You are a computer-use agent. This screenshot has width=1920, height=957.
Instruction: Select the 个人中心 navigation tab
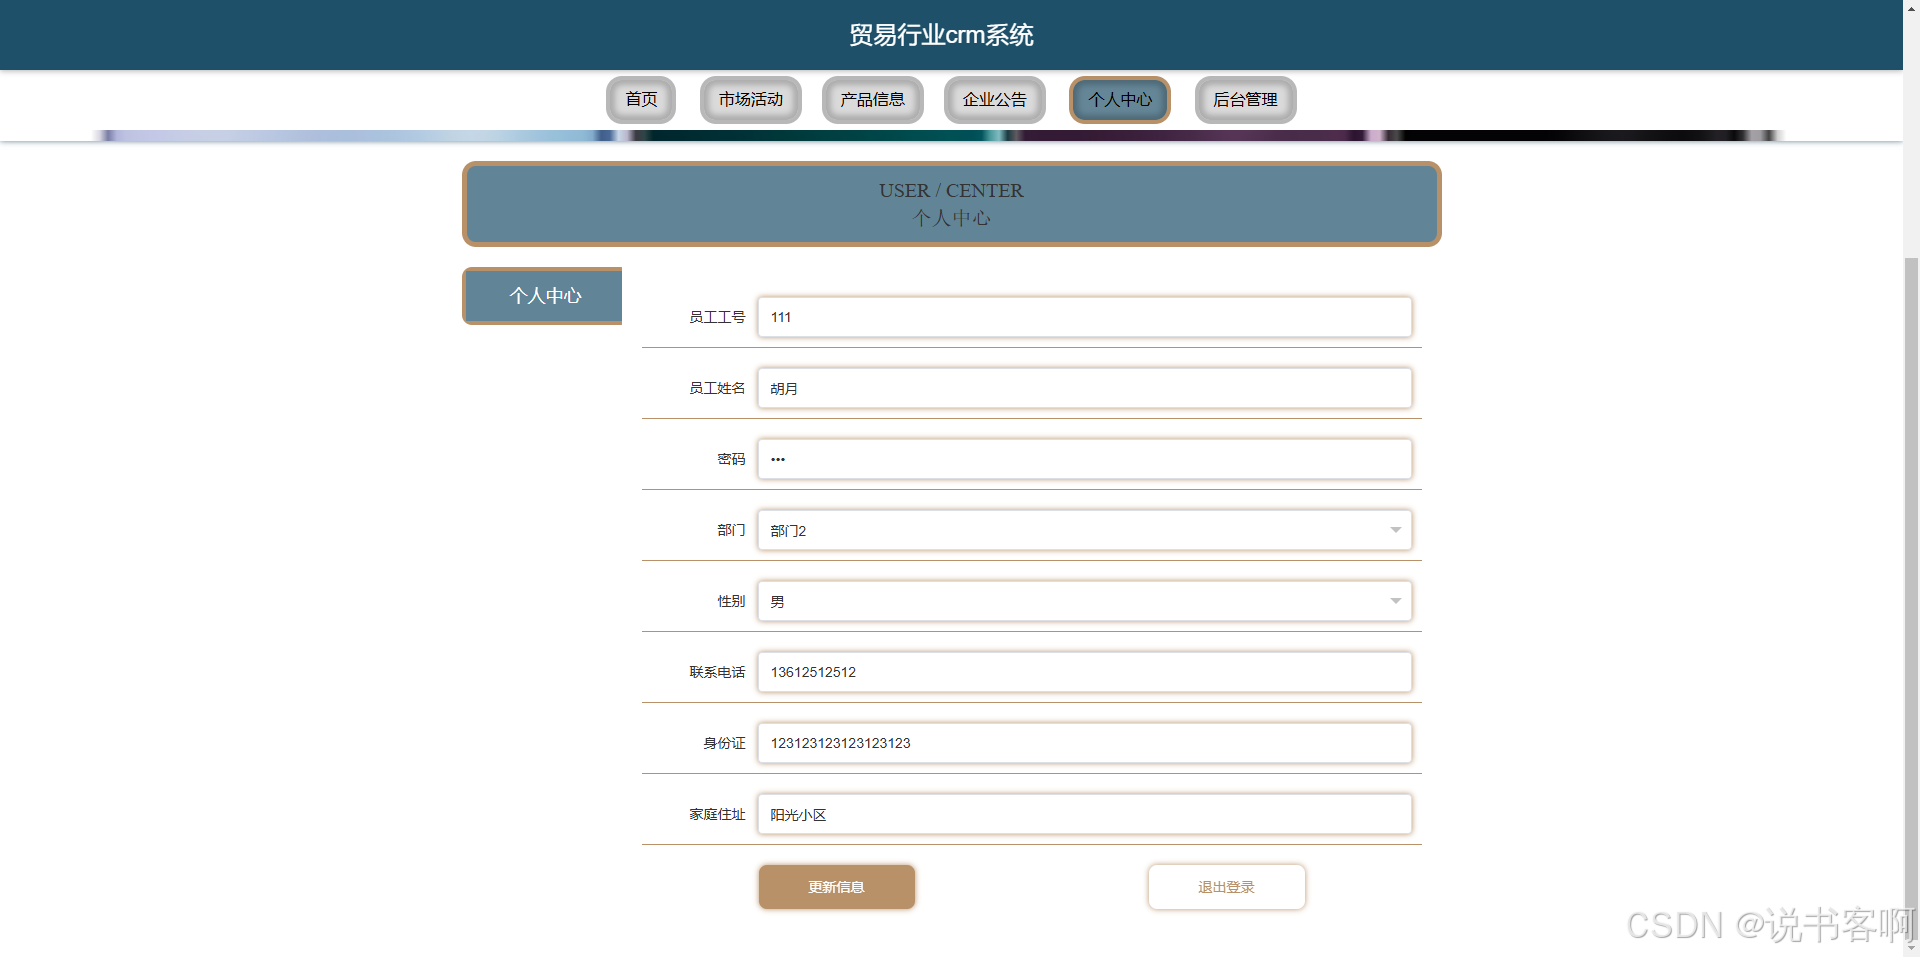pyautogui.click(x=1120, y=100)
